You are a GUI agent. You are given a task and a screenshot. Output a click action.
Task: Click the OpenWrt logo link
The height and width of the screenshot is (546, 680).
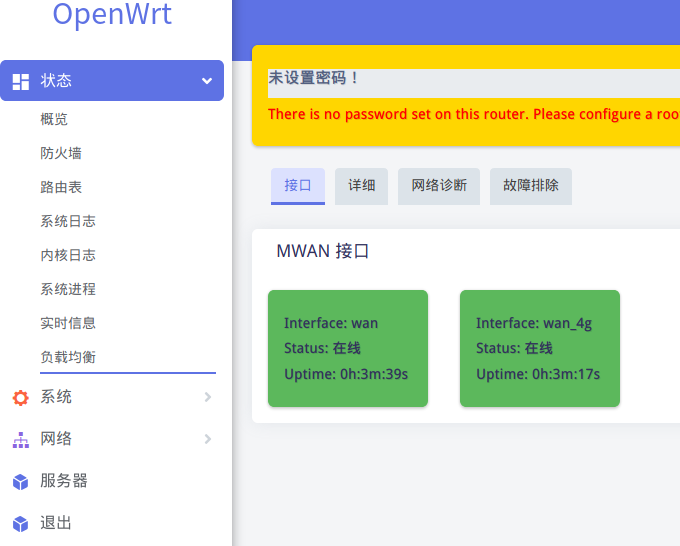[x=112, y=14]
